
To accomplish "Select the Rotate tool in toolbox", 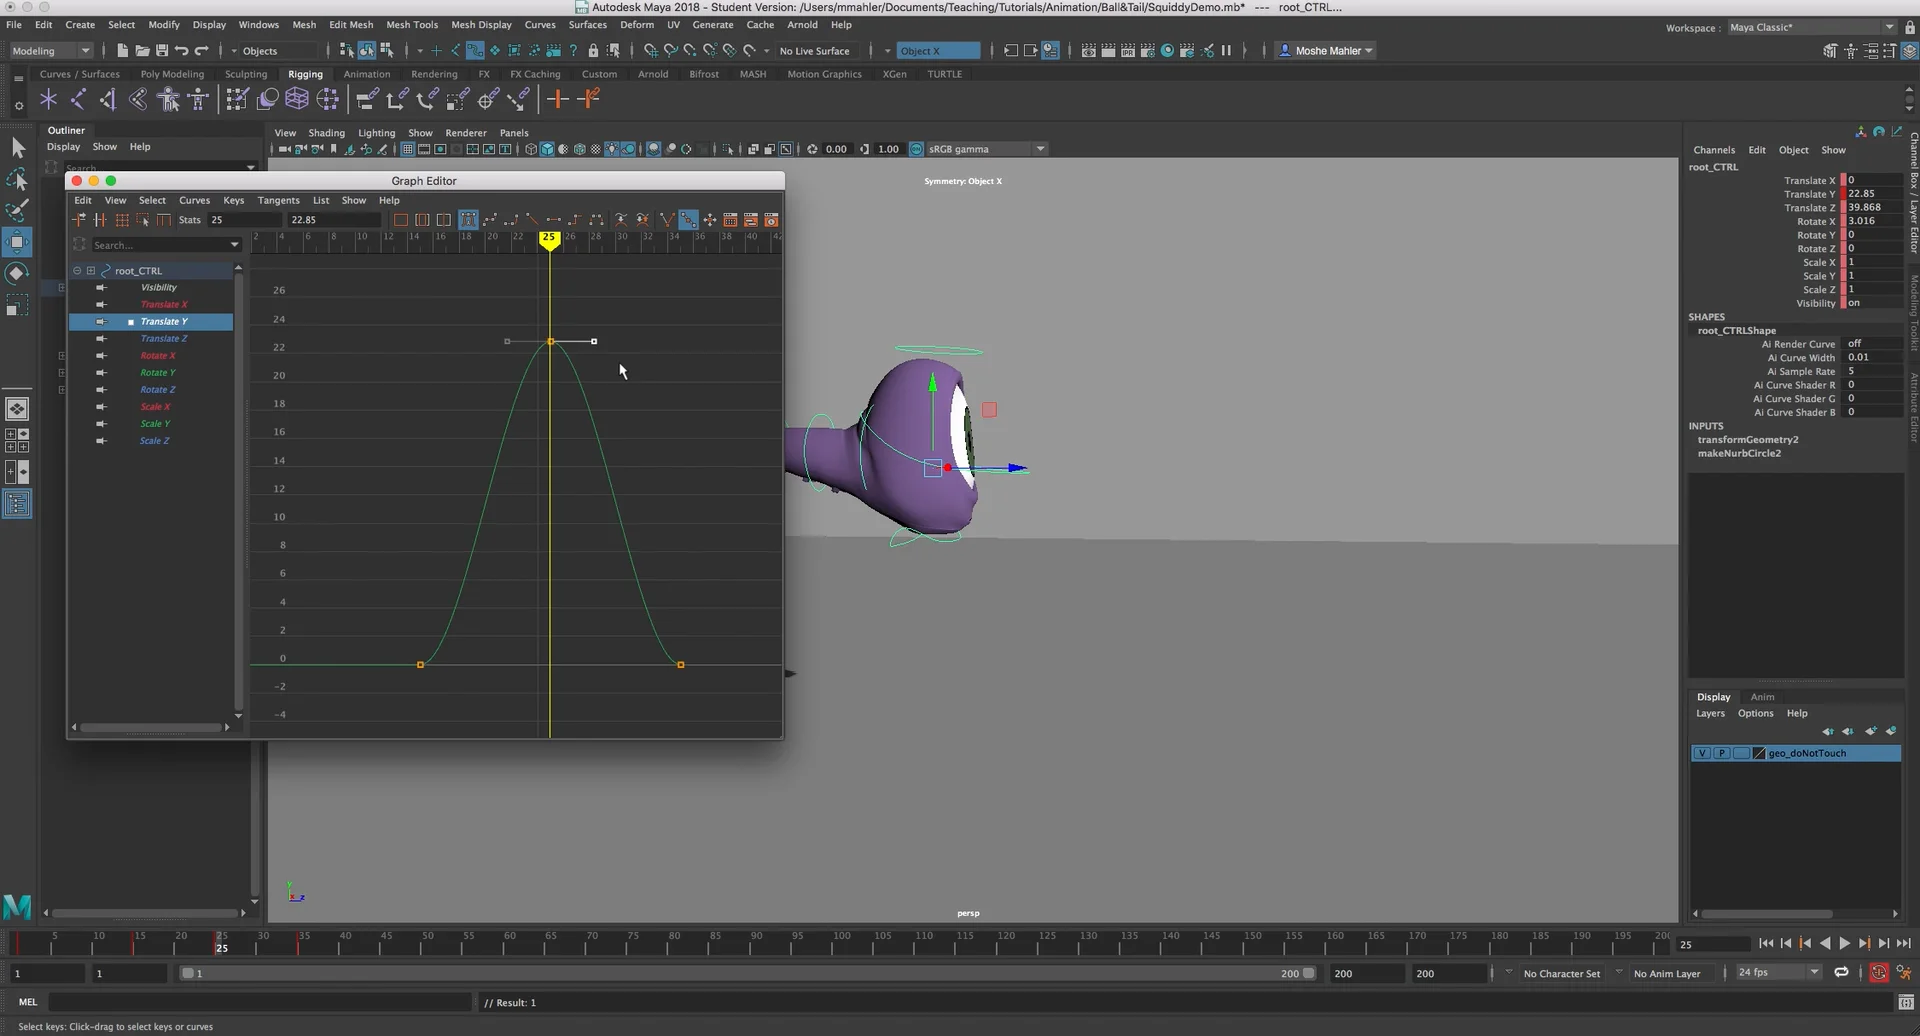I will (x=17, y=273).
